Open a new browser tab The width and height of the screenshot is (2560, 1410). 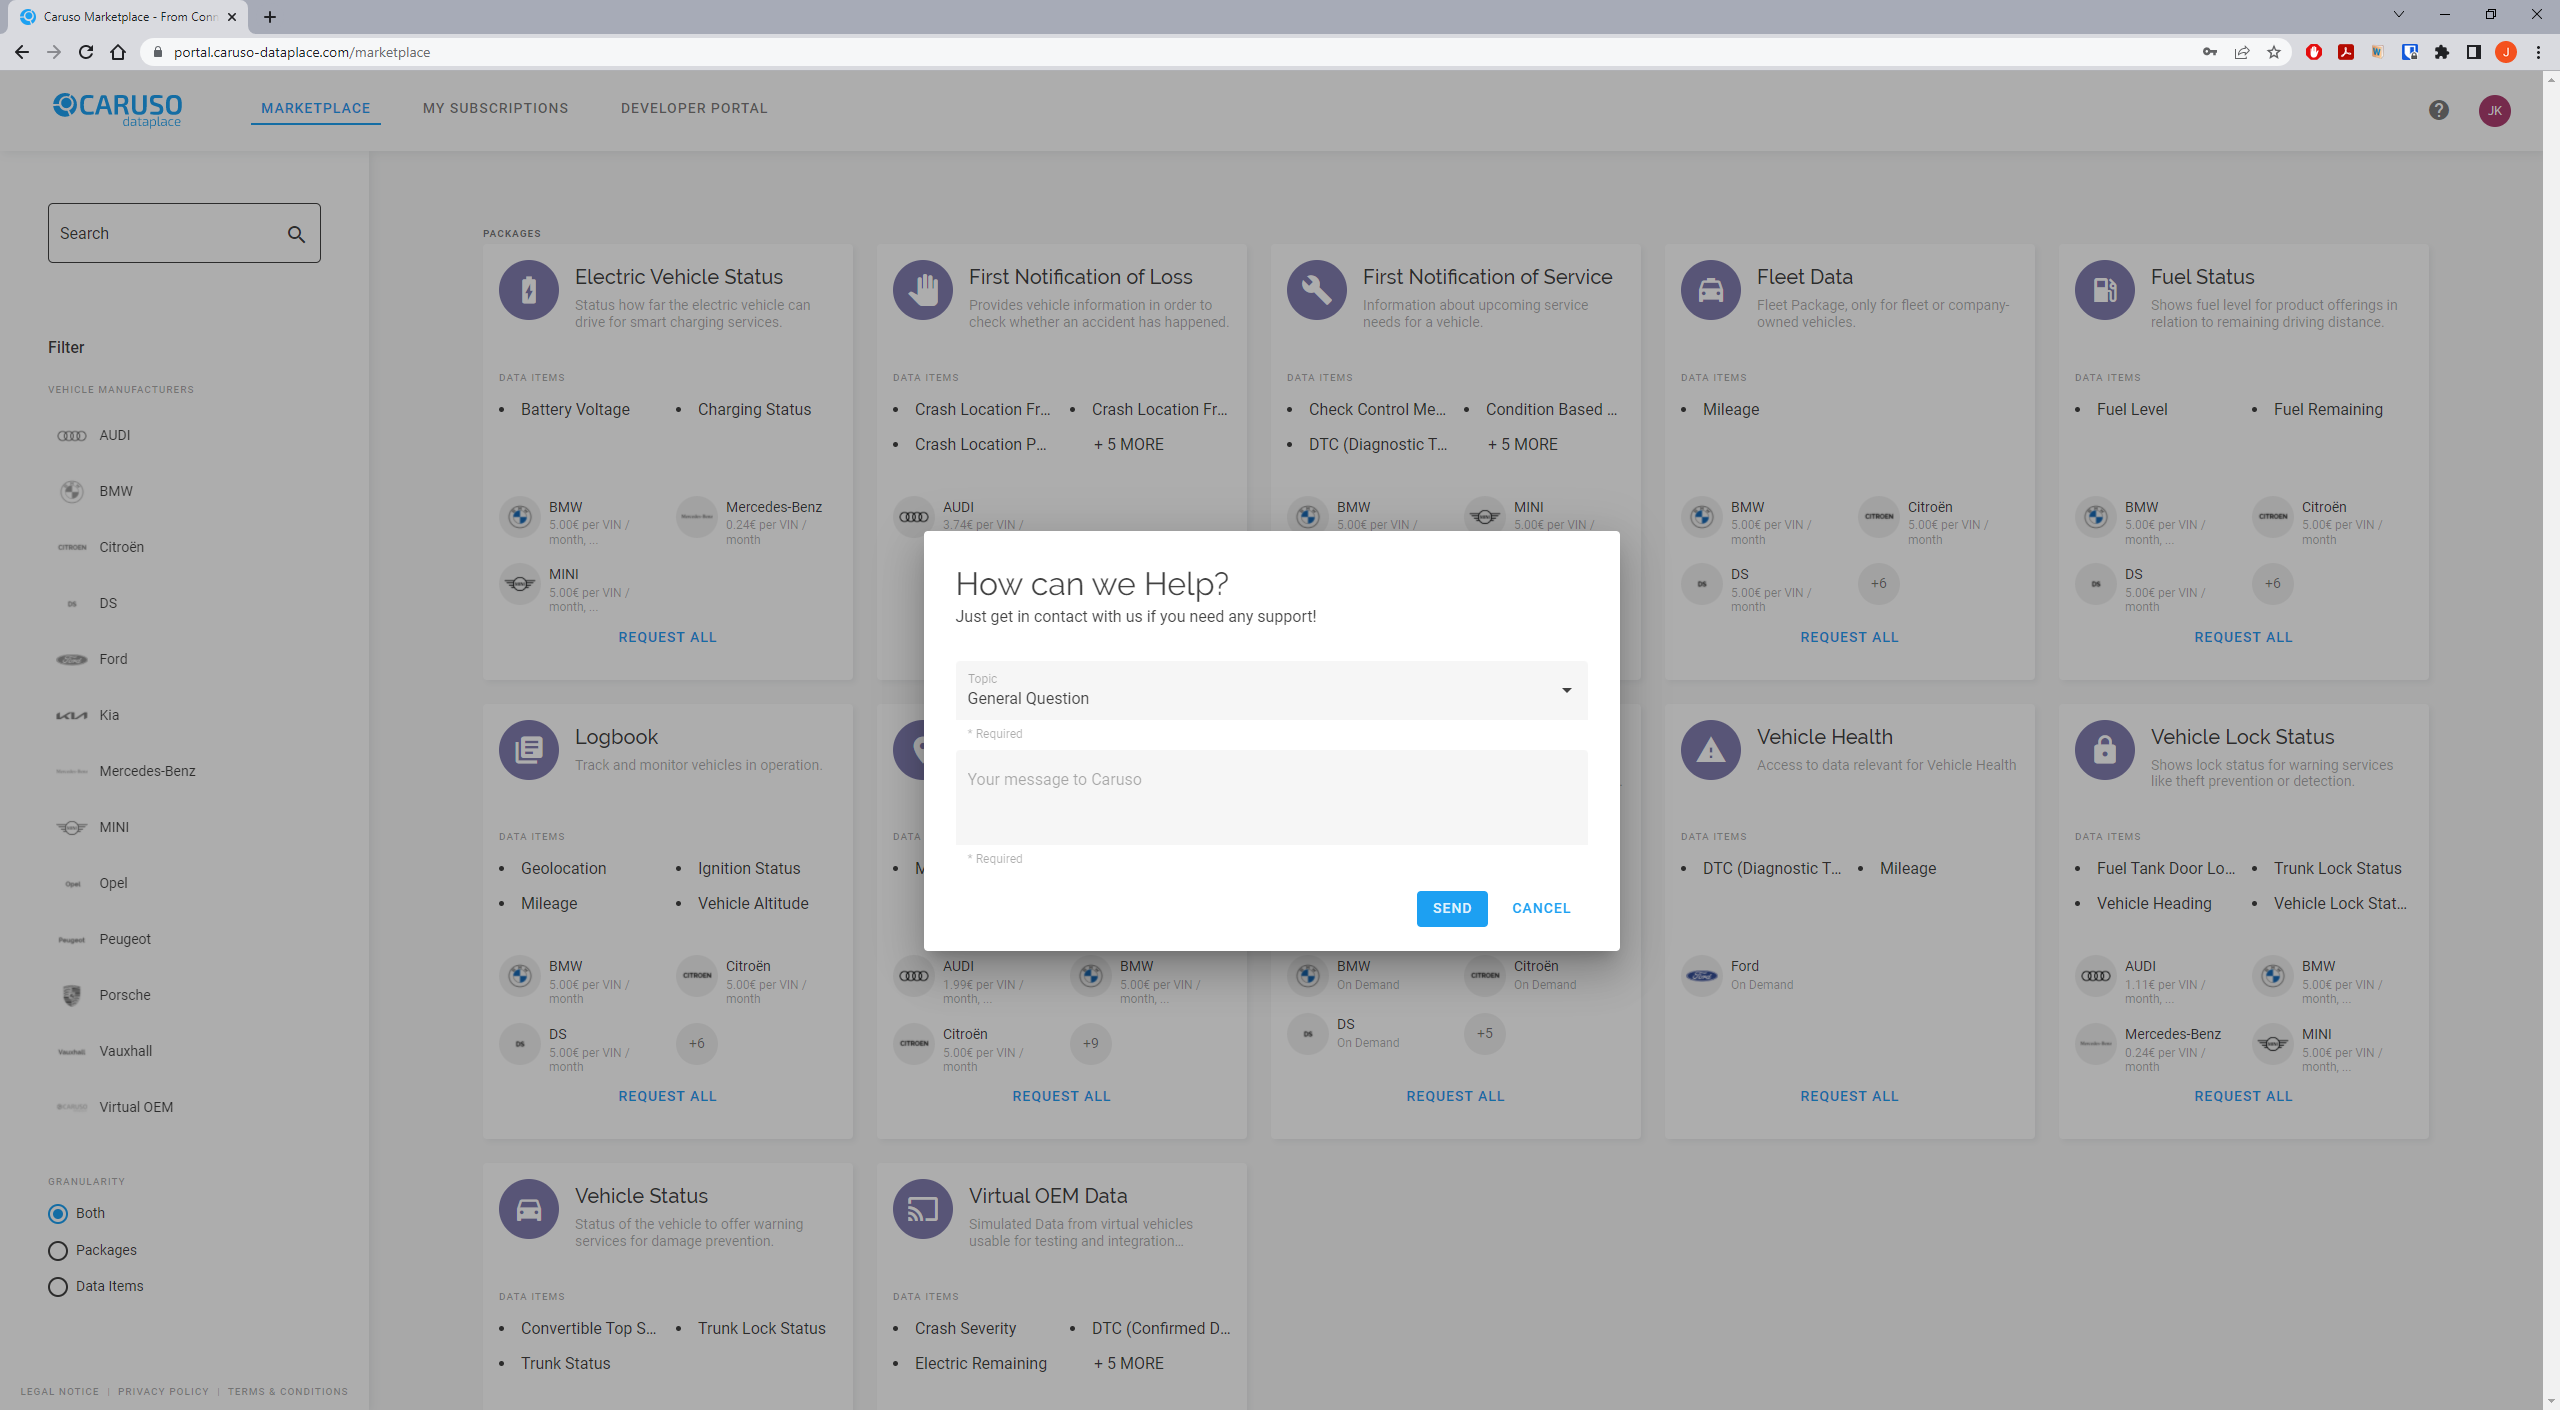tap(270, 17)
